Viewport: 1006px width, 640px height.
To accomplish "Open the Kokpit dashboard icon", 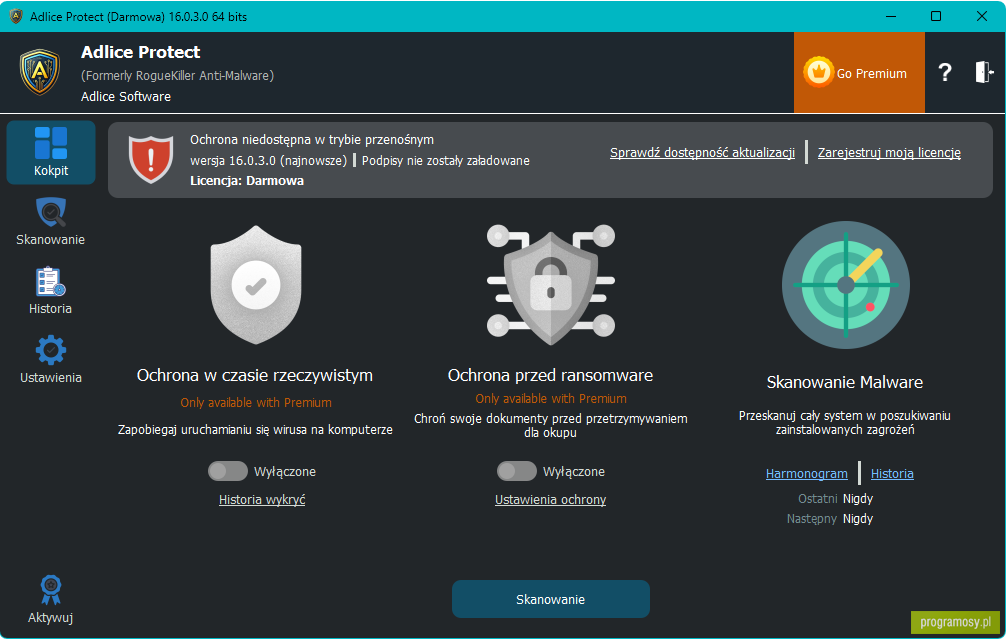I will [x=51, y=142].
